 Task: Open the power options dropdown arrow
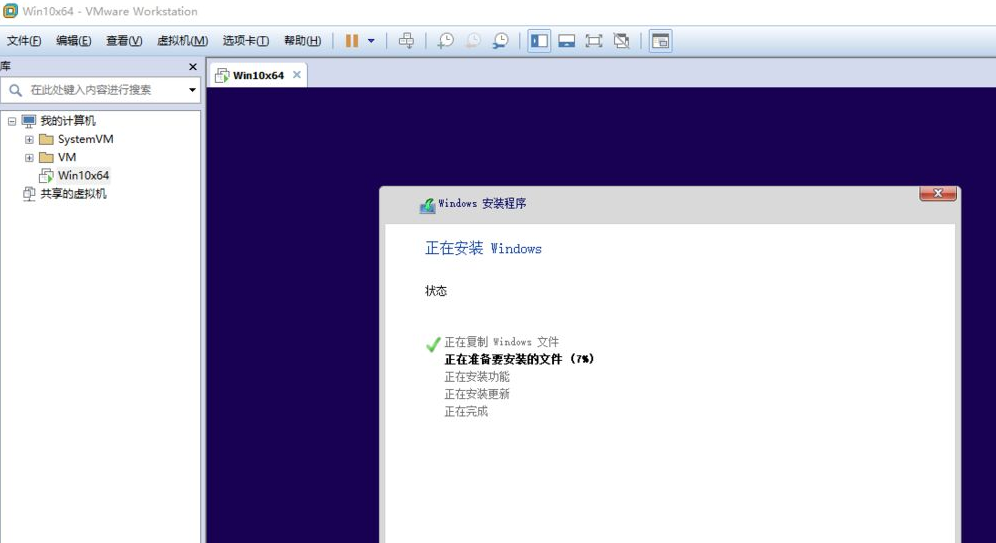[x=371, y=41]
